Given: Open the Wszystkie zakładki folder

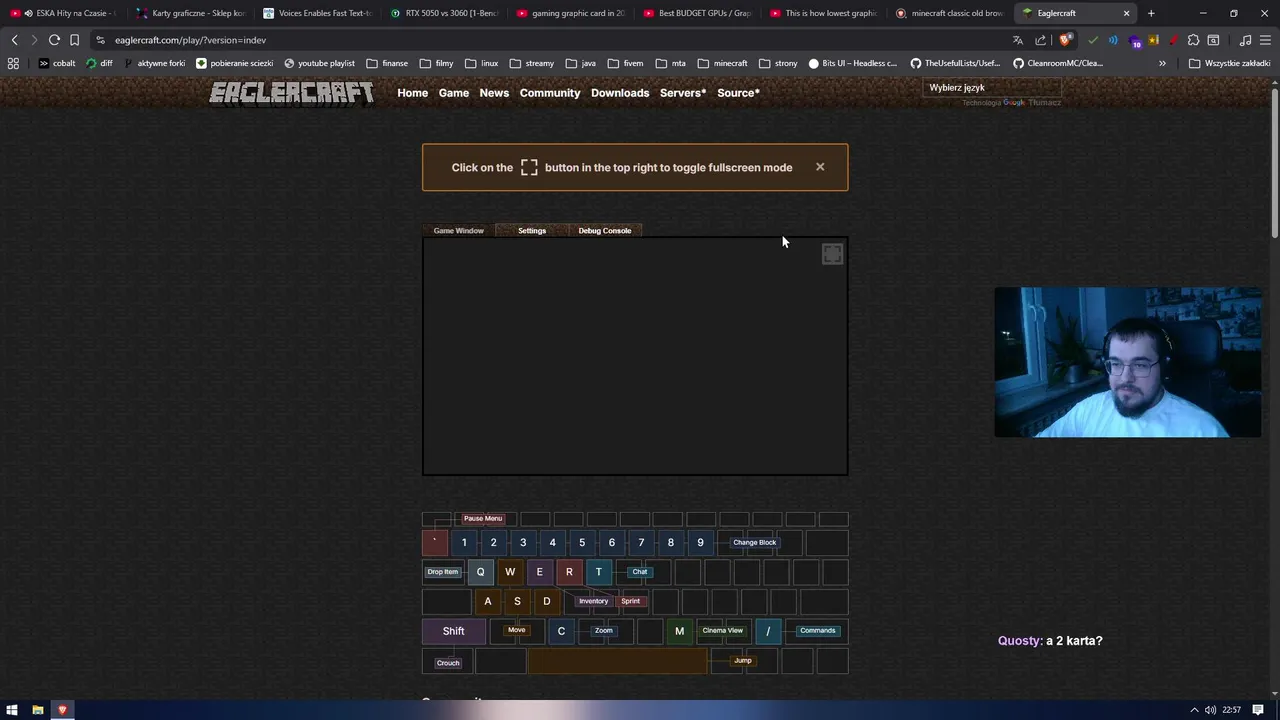Looking at the screenshot, I should [x=1229, y=63].
